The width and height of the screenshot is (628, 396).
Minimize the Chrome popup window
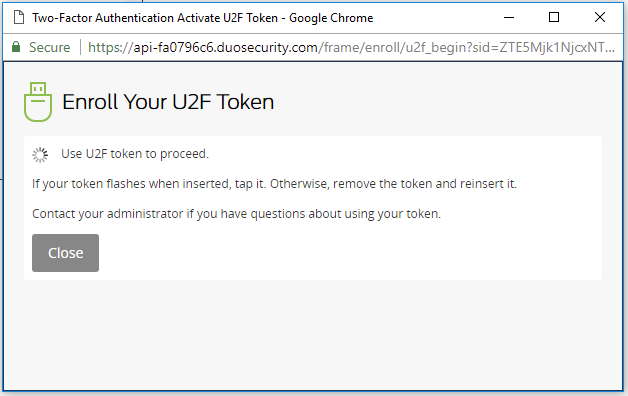[509, 17]
